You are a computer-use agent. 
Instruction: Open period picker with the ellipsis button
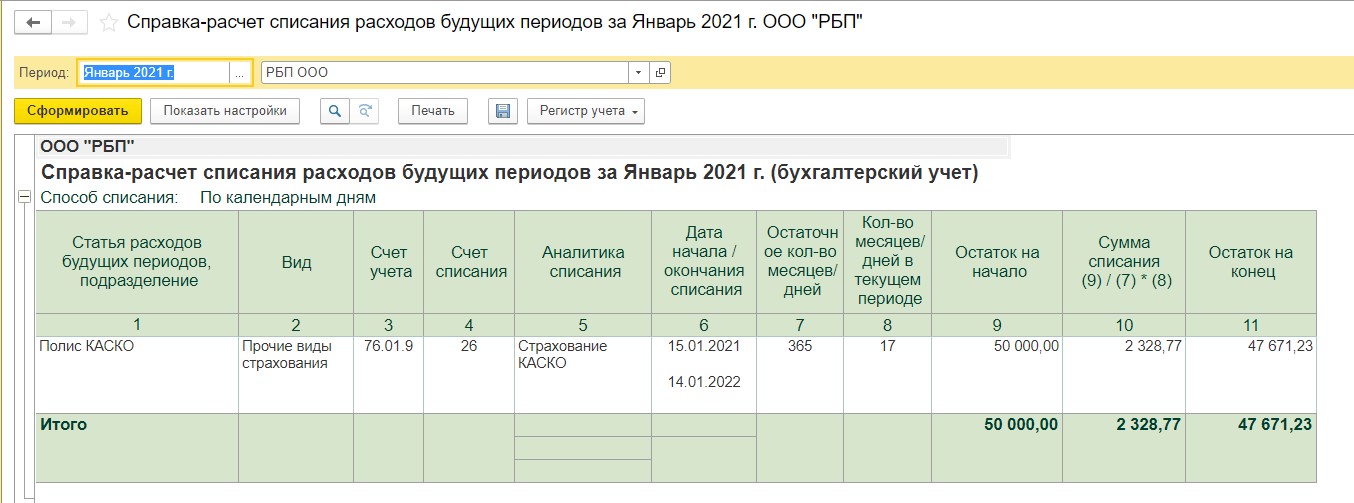click(x=239, y=72)
